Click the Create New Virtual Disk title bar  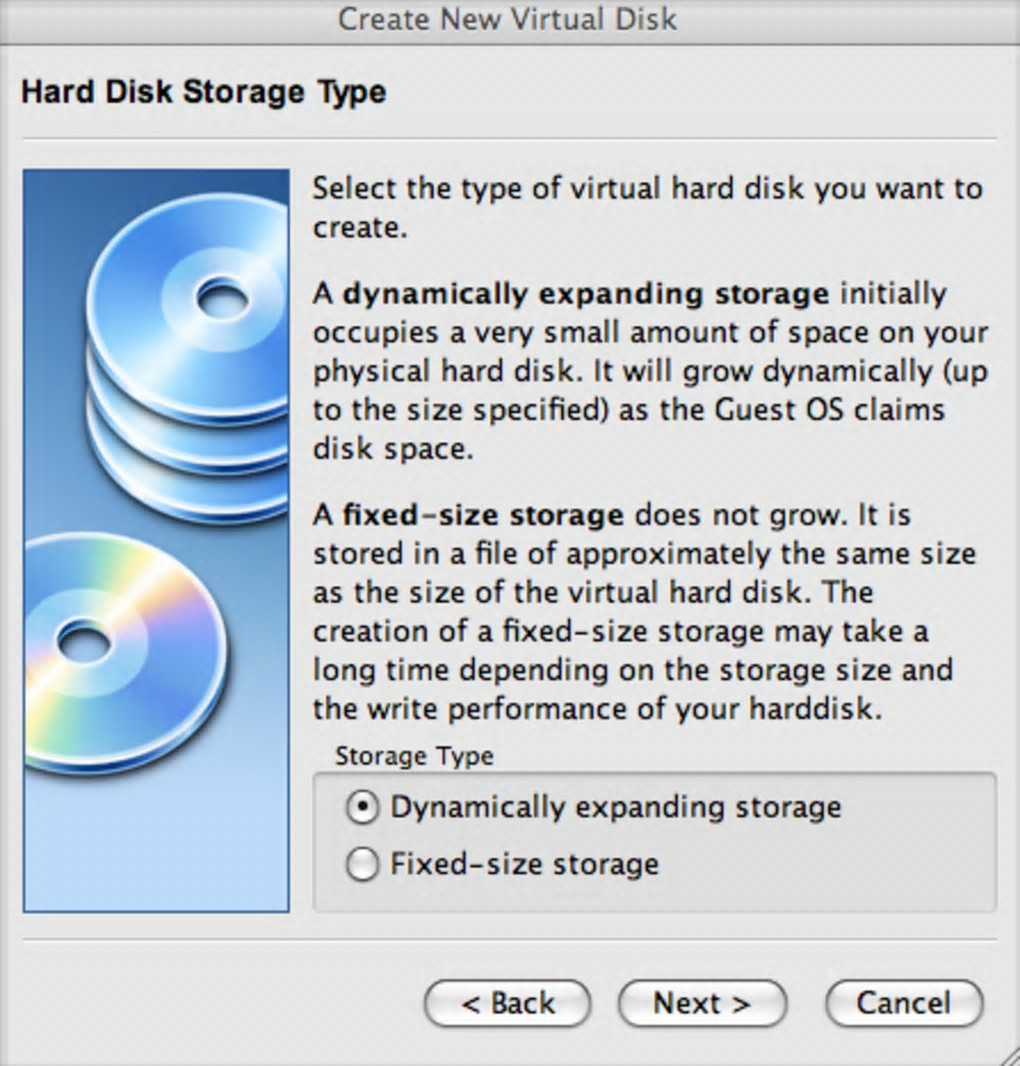(x=508, y=18)
